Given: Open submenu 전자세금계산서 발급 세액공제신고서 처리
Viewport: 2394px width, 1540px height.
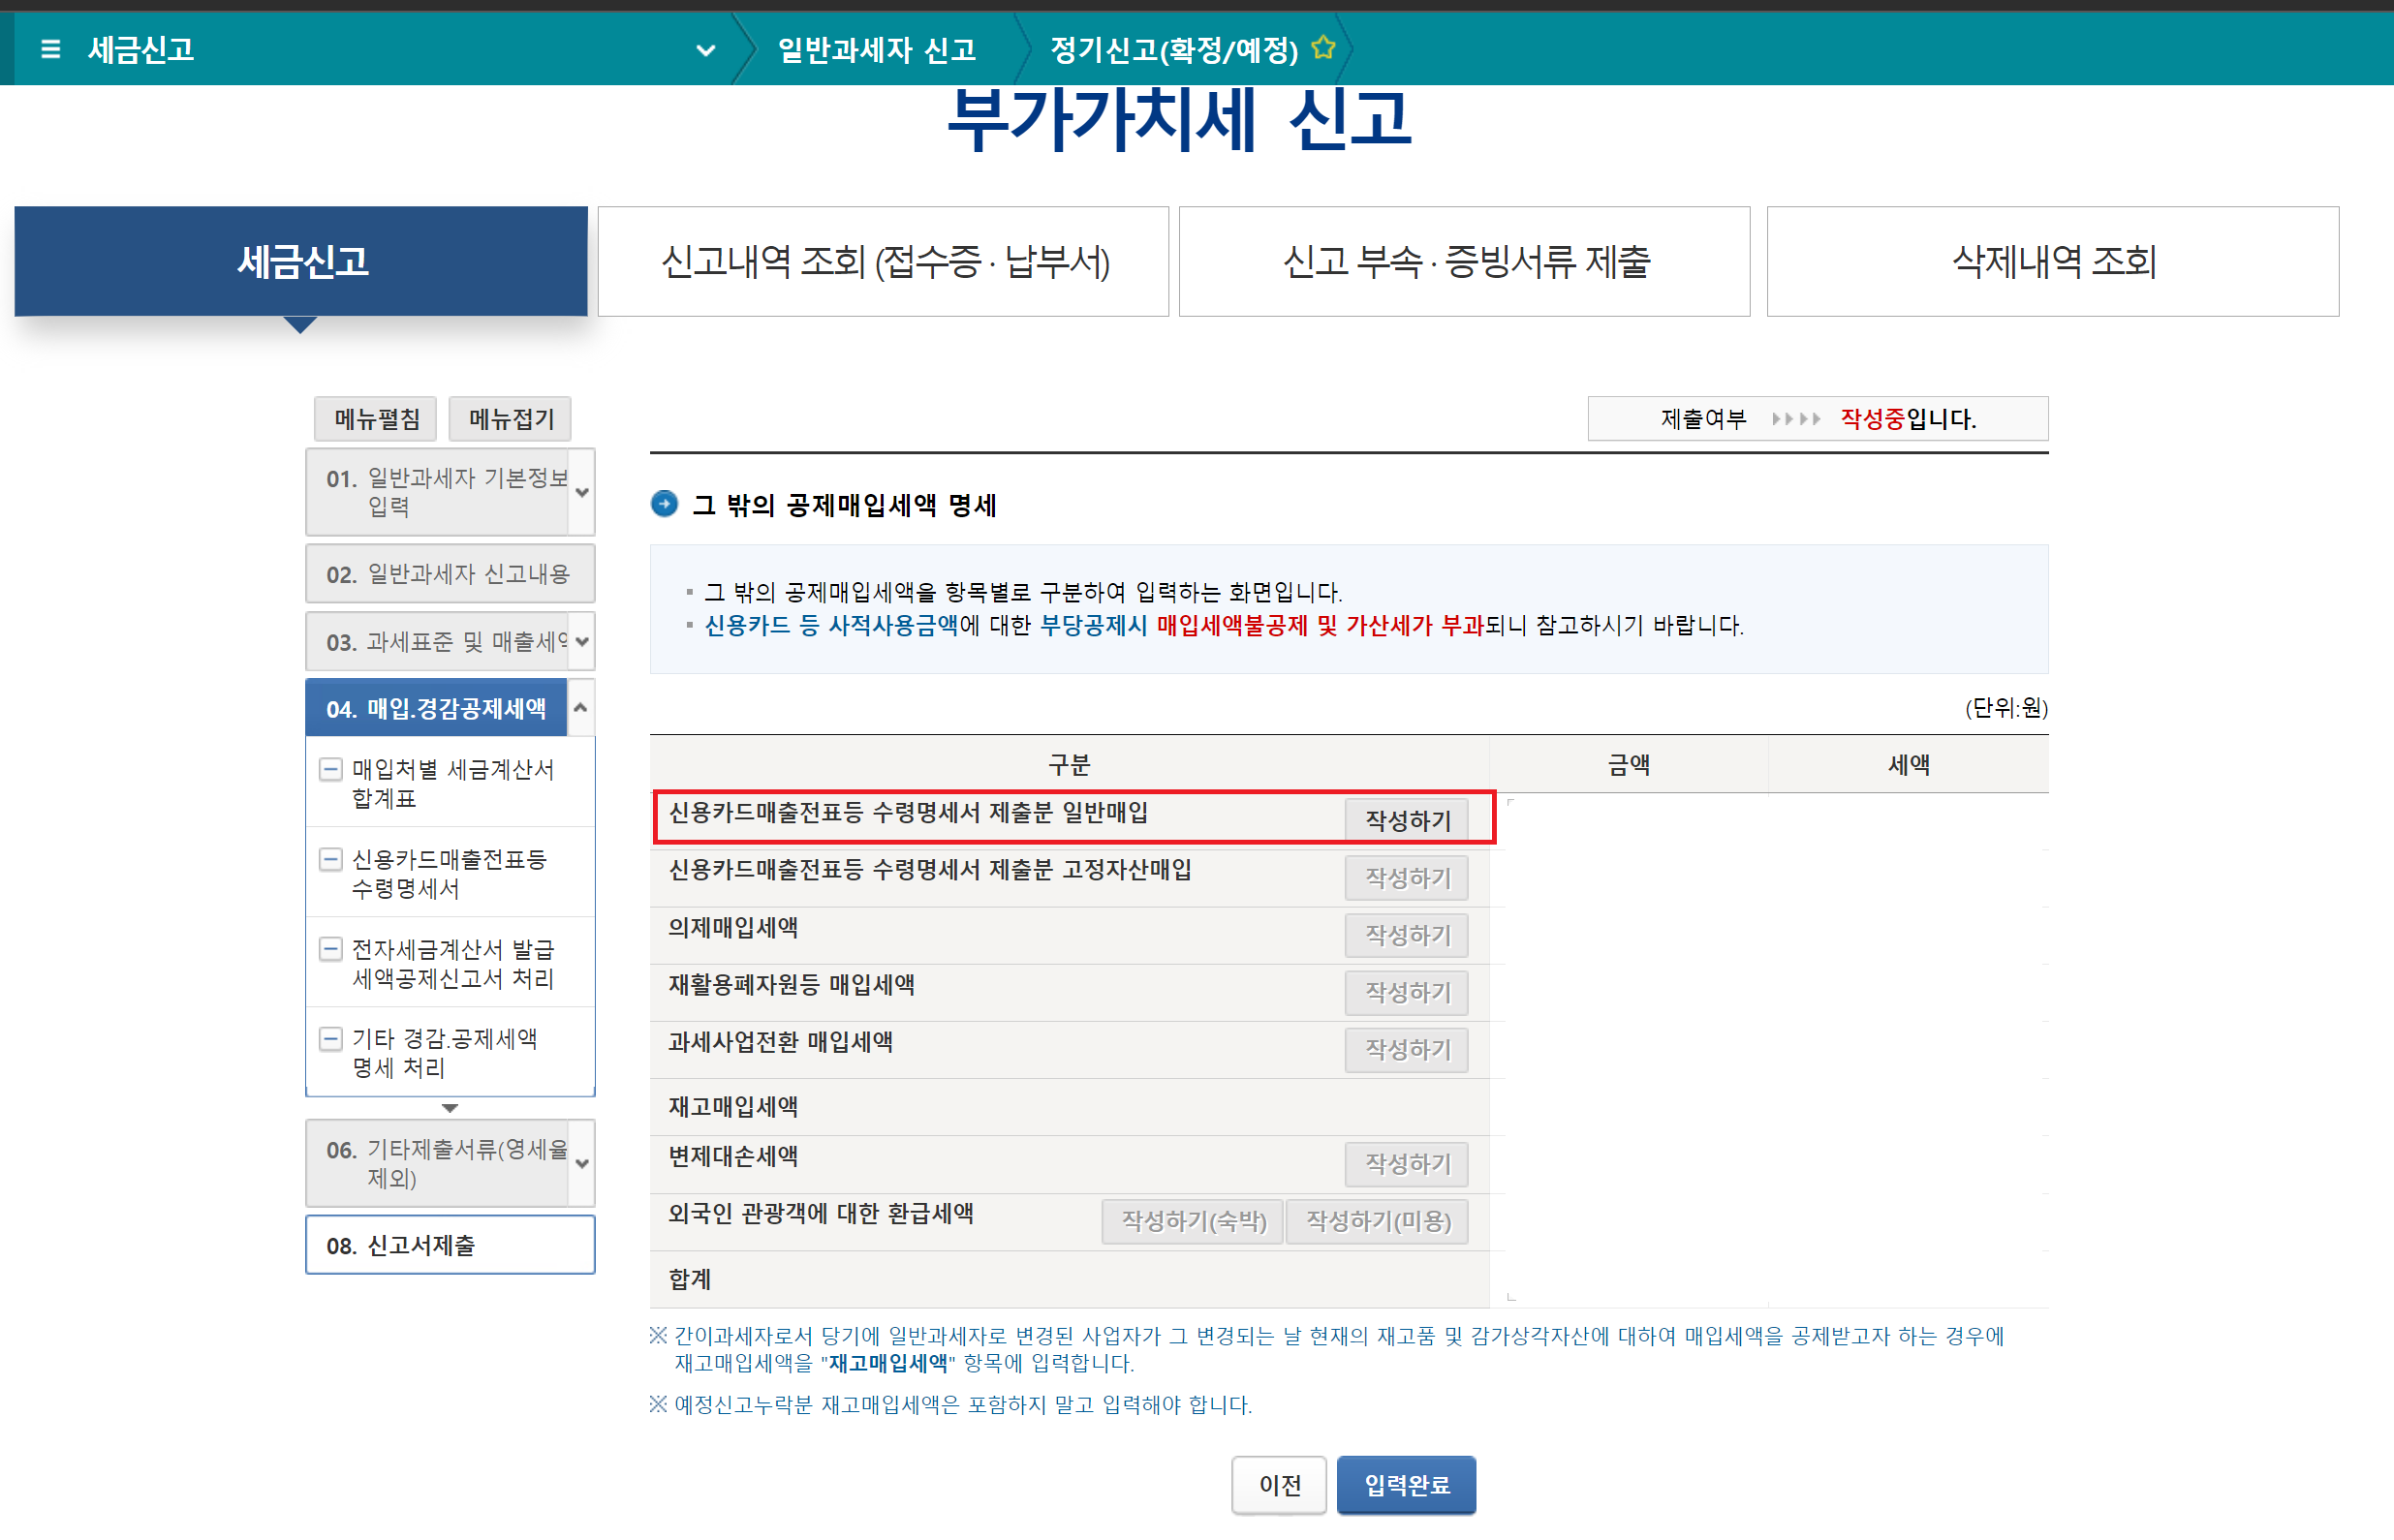Looking at the screenshot, I should 453,963.
